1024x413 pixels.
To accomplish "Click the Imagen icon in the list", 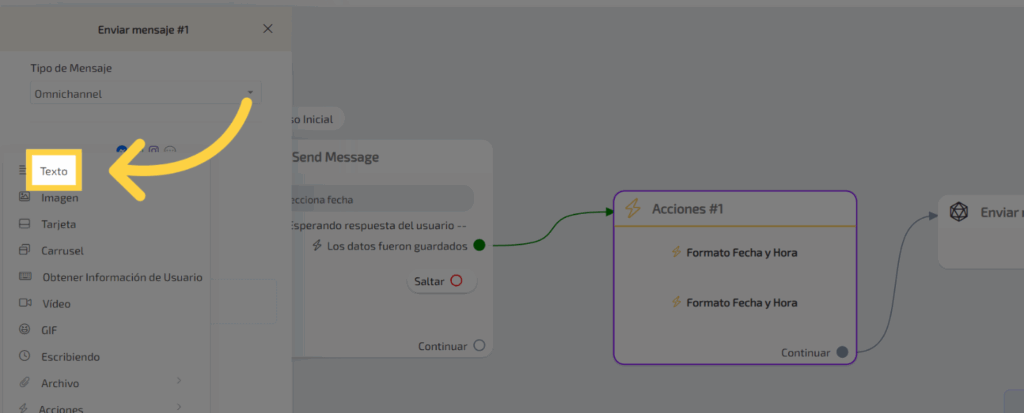I will click(24, 198).
